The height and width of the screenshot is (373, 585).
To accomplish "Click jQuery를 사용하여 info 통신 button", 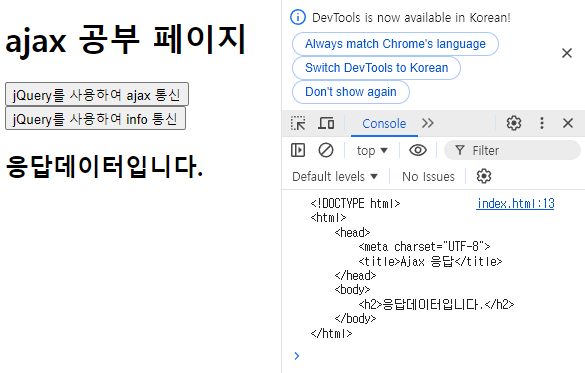I will tap(95, 119).
